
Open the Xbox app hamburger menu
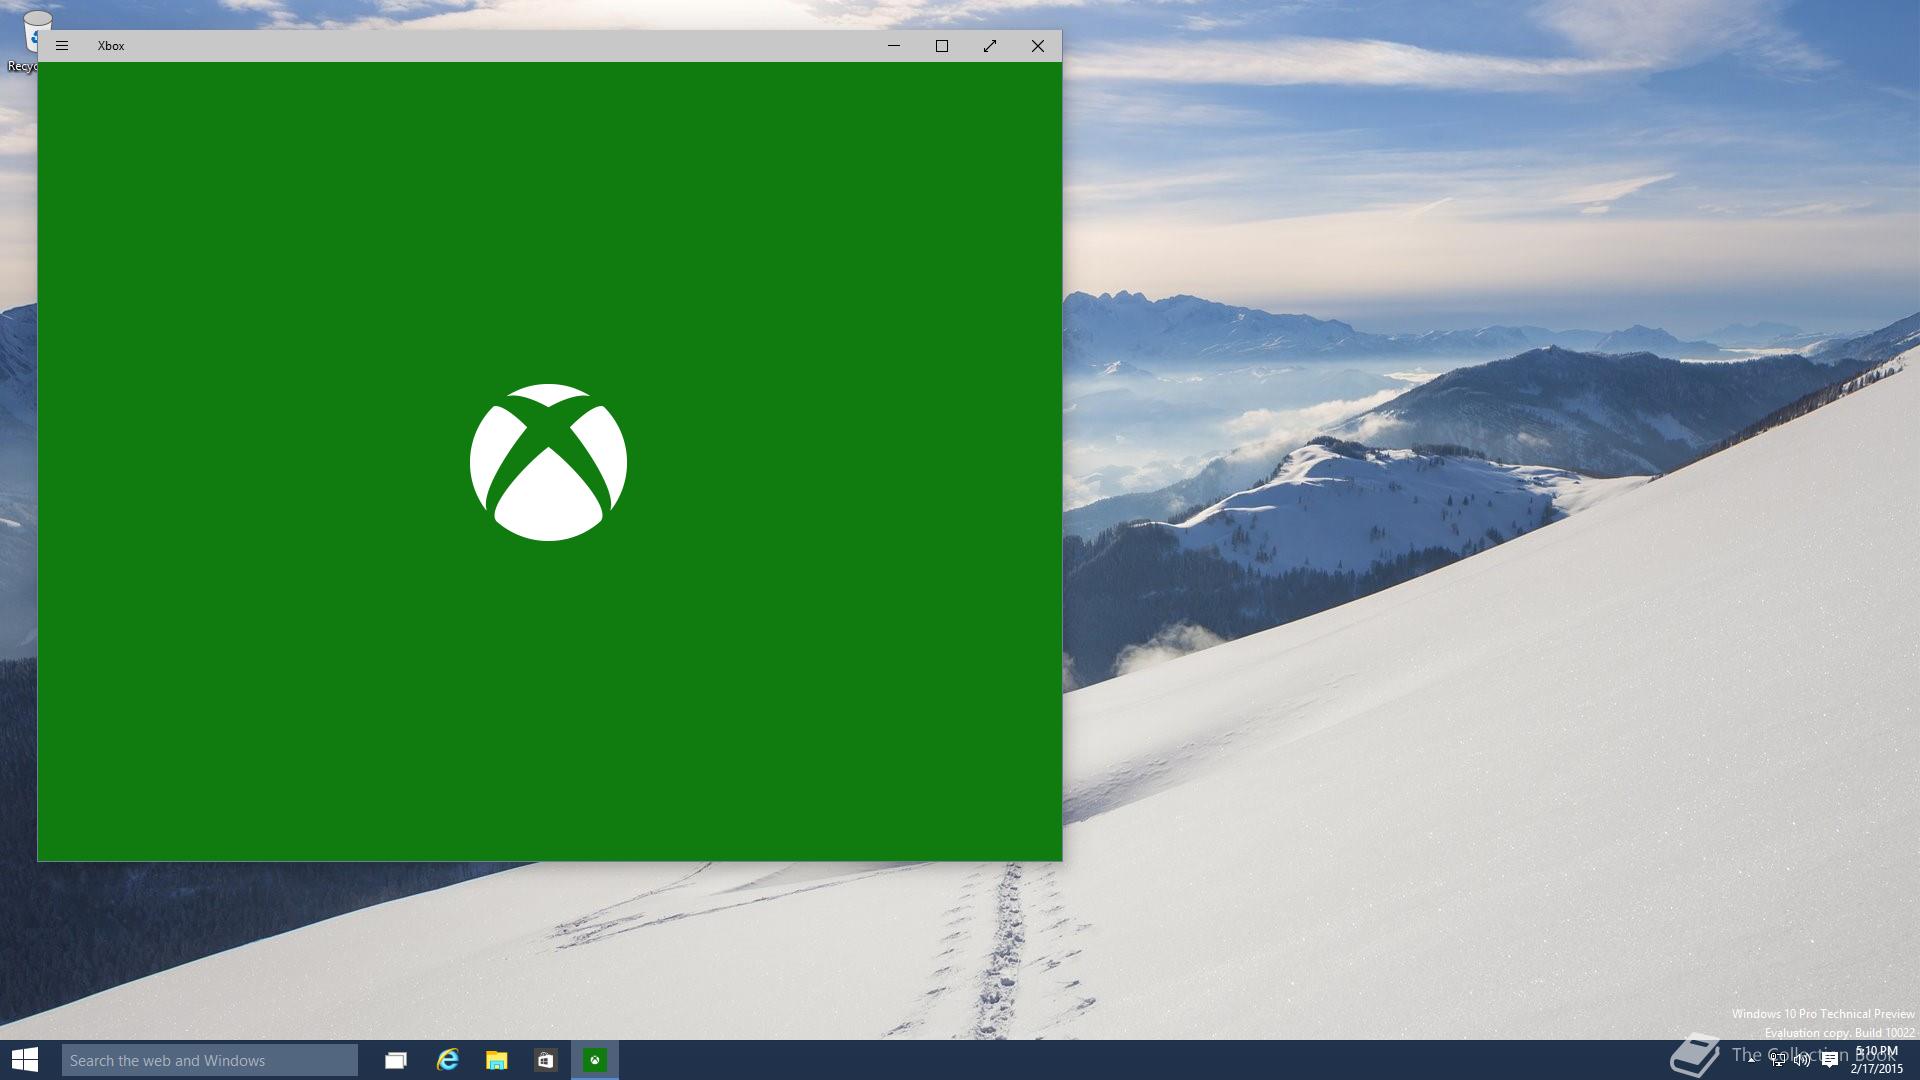62,46
